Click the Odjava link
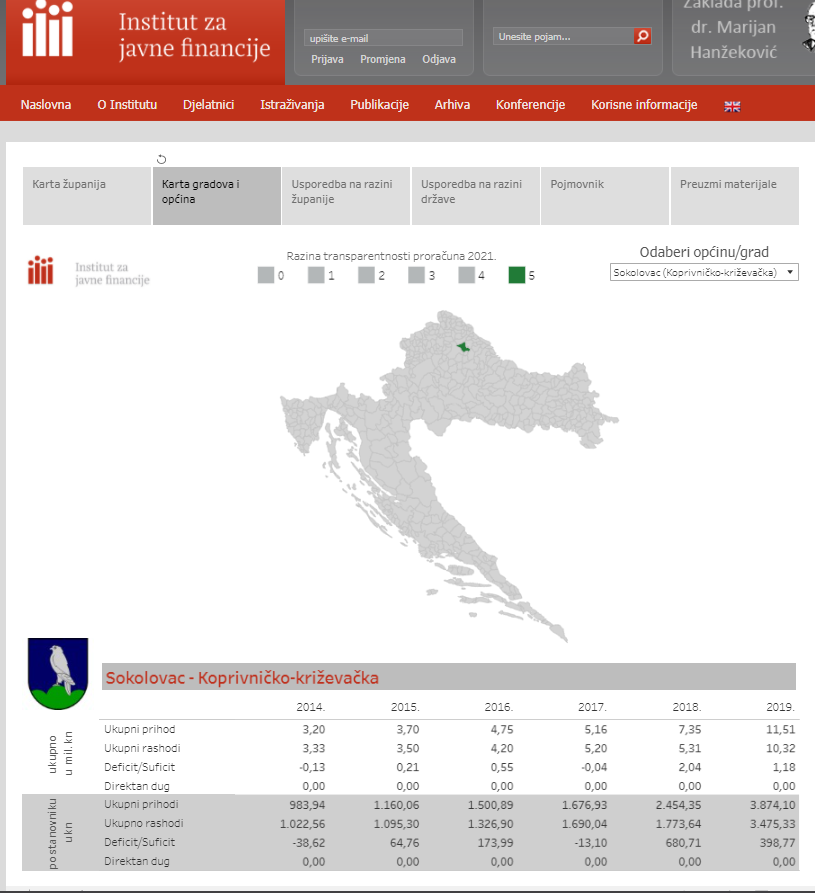 pos(438,59)
